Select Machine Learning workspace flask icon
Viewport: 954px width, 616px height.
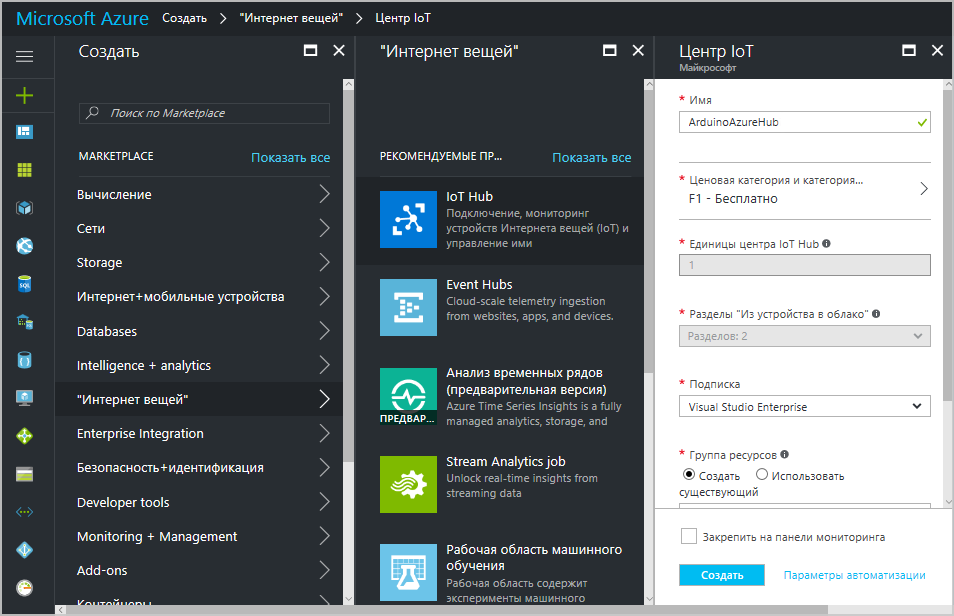click(408, 573)
